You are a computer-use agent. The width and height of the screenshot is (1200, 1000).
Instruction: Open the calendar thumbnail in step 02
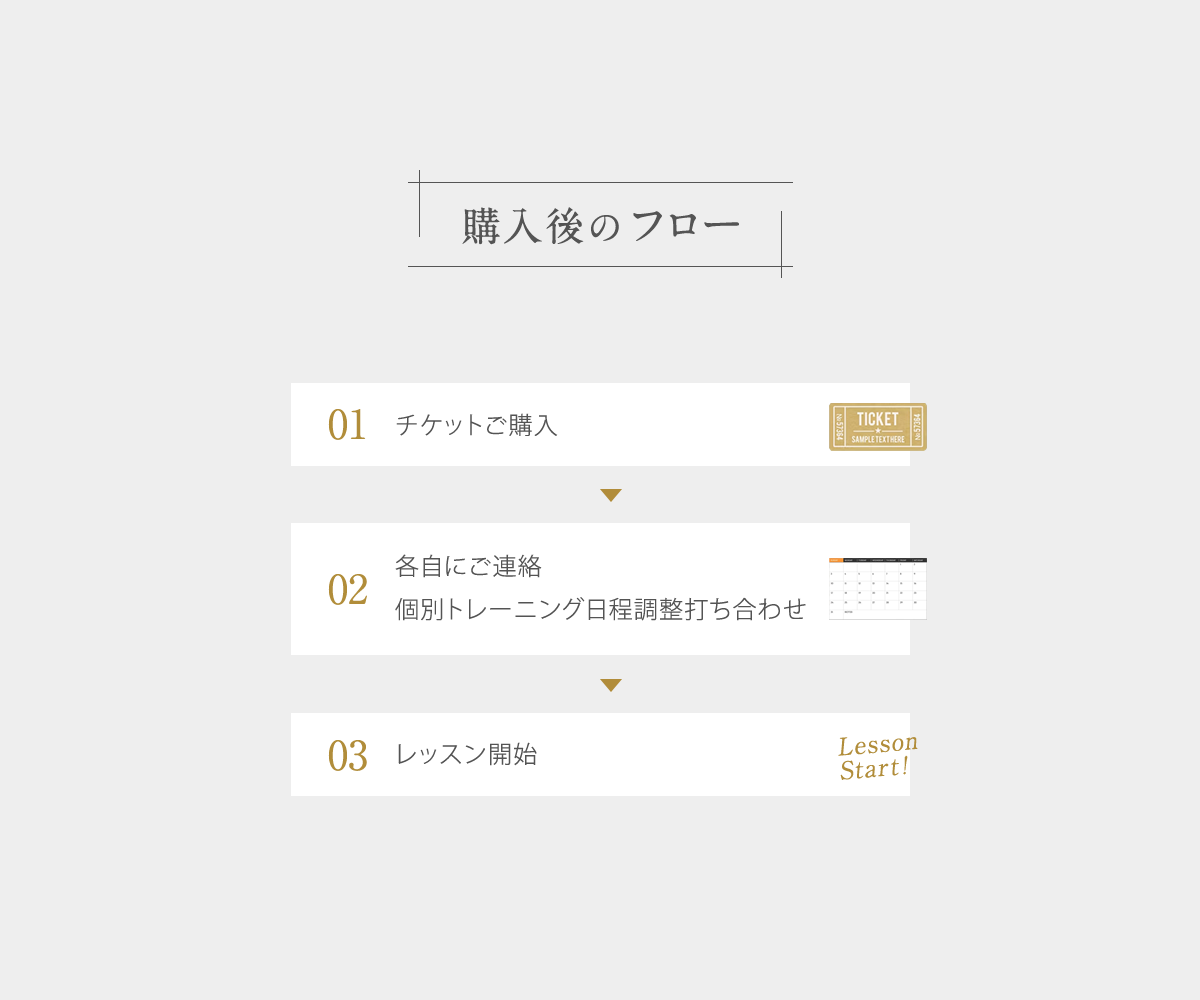click(x=877, y=590)
